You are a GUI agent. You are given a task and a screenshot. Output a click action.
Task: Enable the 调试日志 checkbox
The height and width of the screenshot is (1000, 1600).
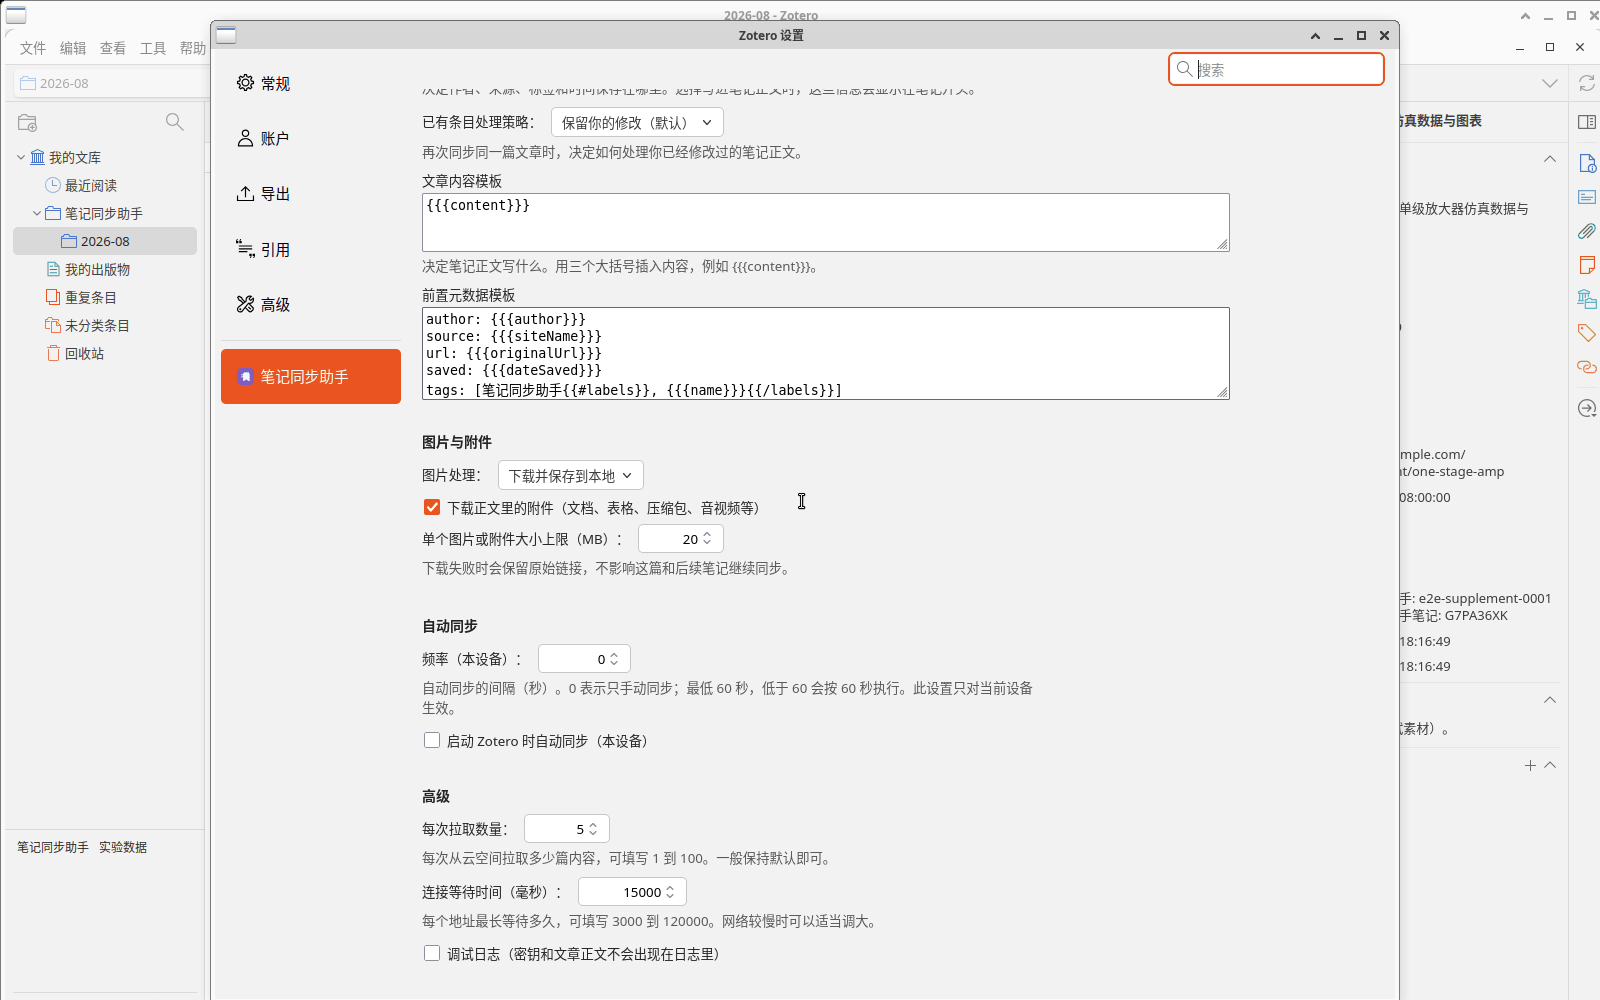tap(432, 953)
